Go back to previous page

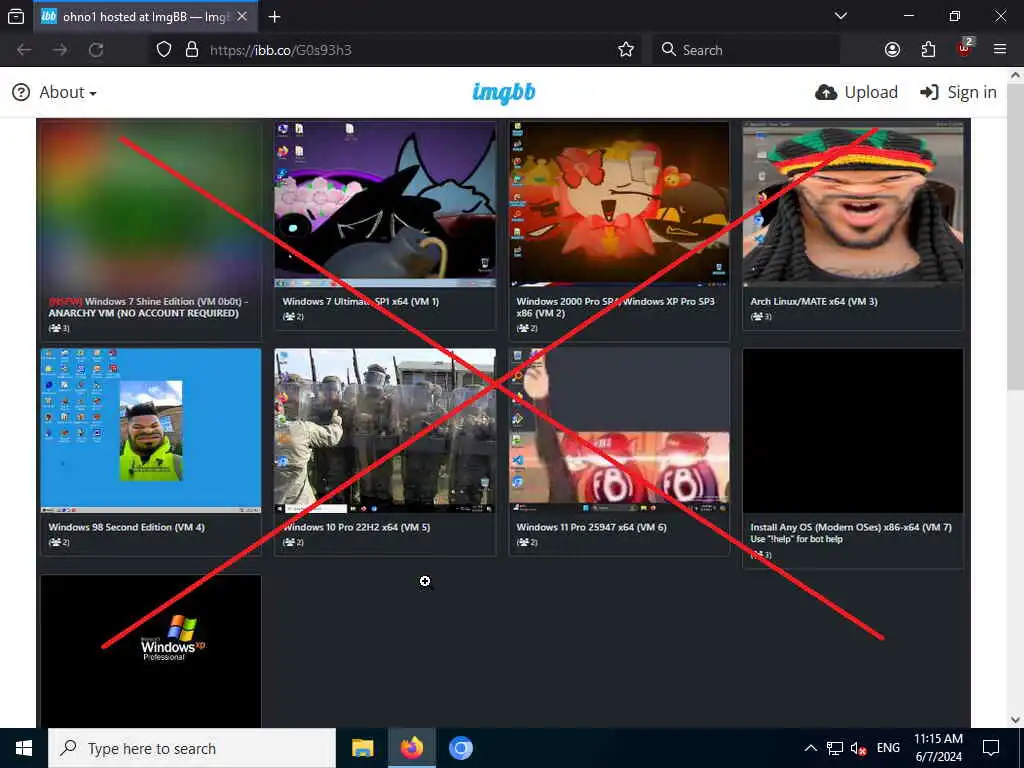point(24,50)
